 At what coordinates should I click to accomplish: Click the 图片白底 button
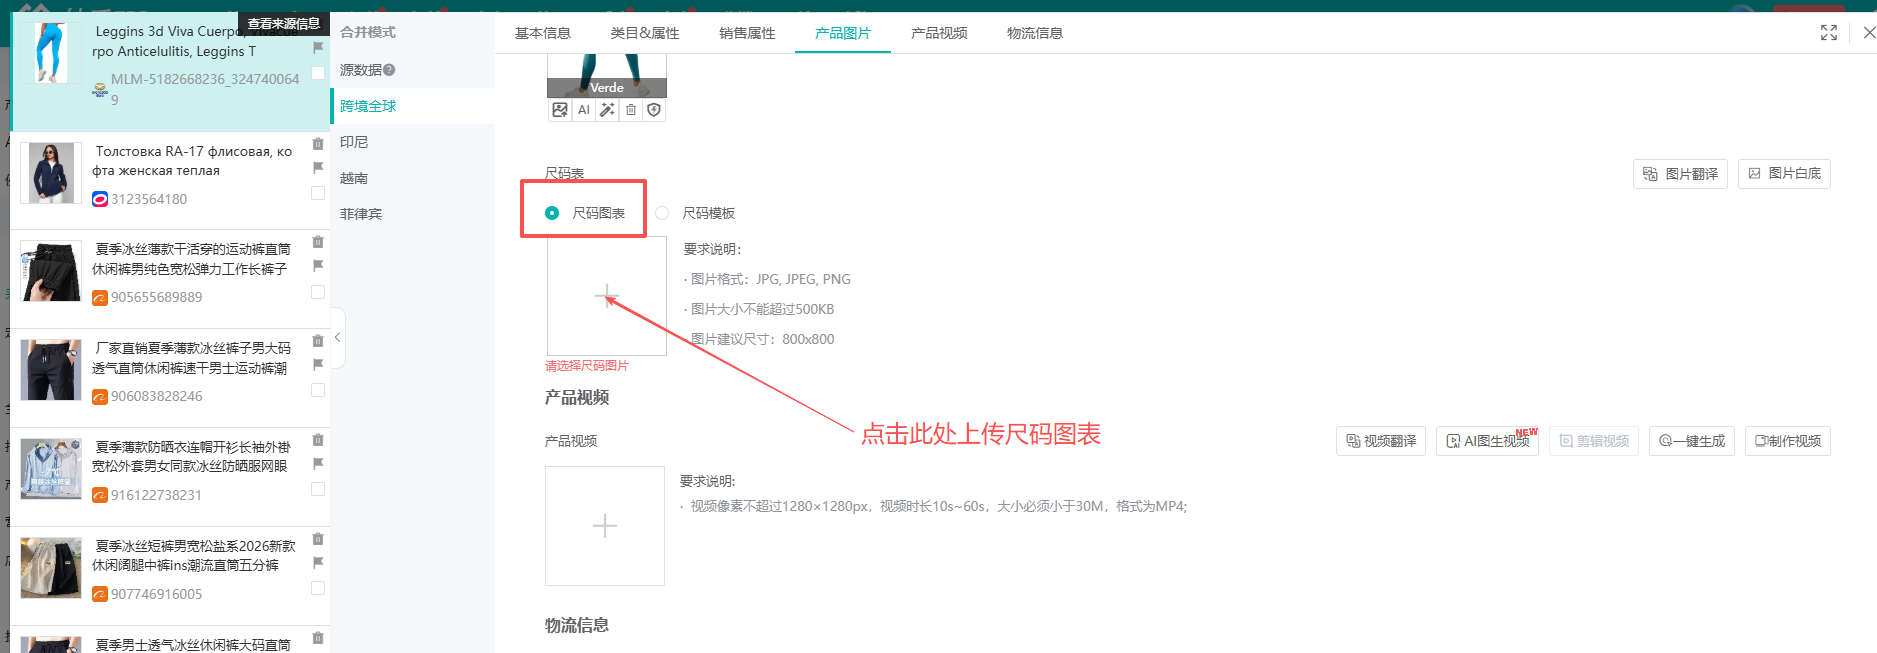(1784, 174)
